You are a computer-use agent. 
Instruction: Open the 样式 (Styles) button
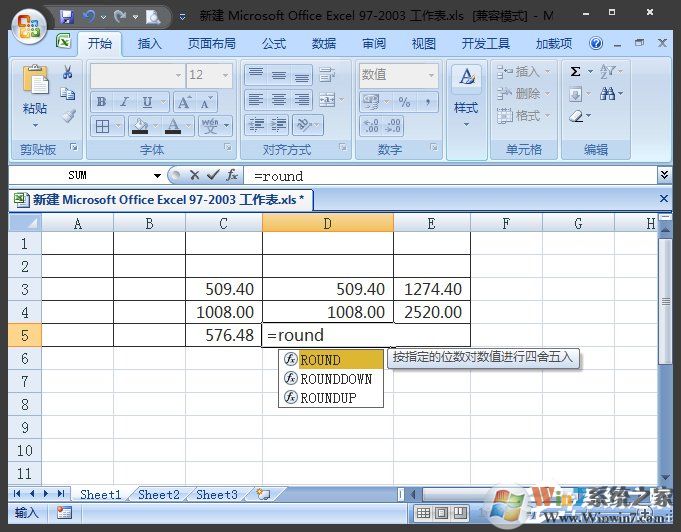[466, 95]
